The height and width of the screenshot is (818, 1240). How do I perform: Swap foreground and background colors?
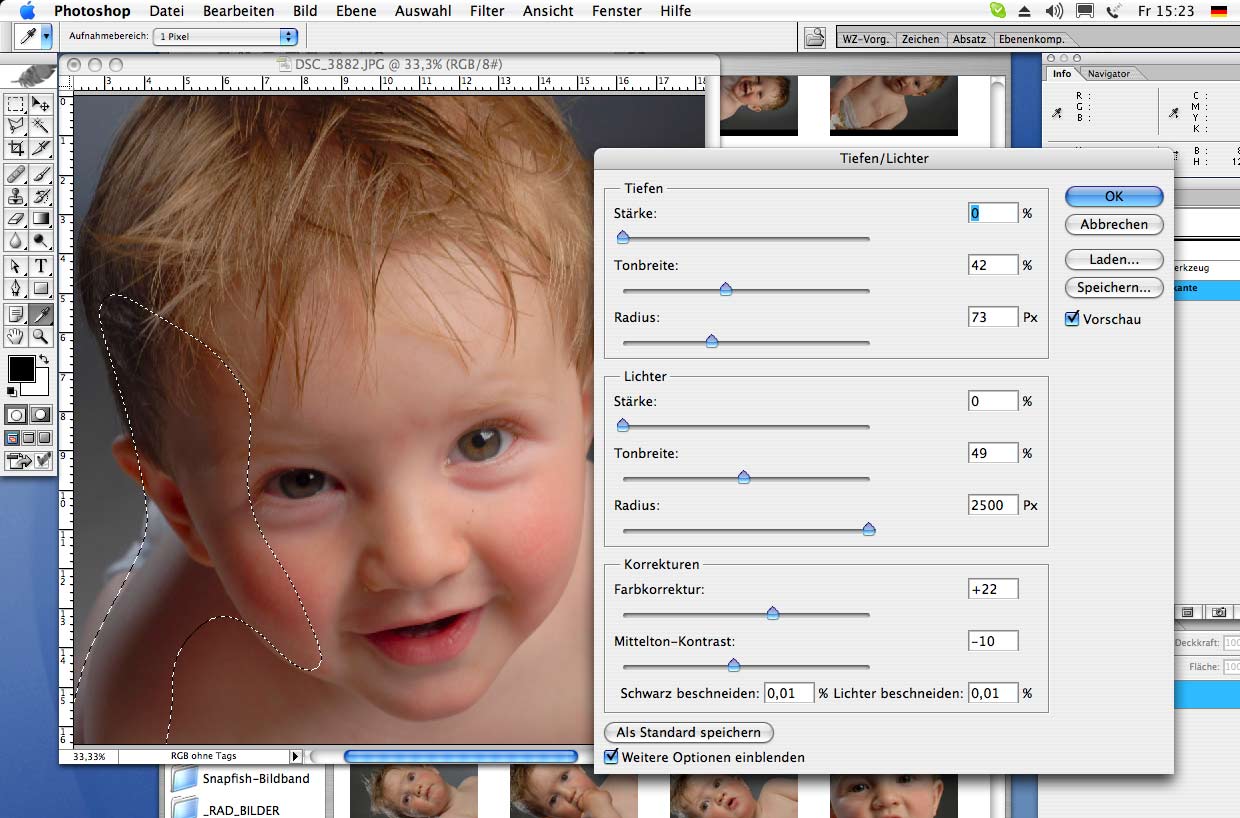pyautogui.click(x=44, y=359)
